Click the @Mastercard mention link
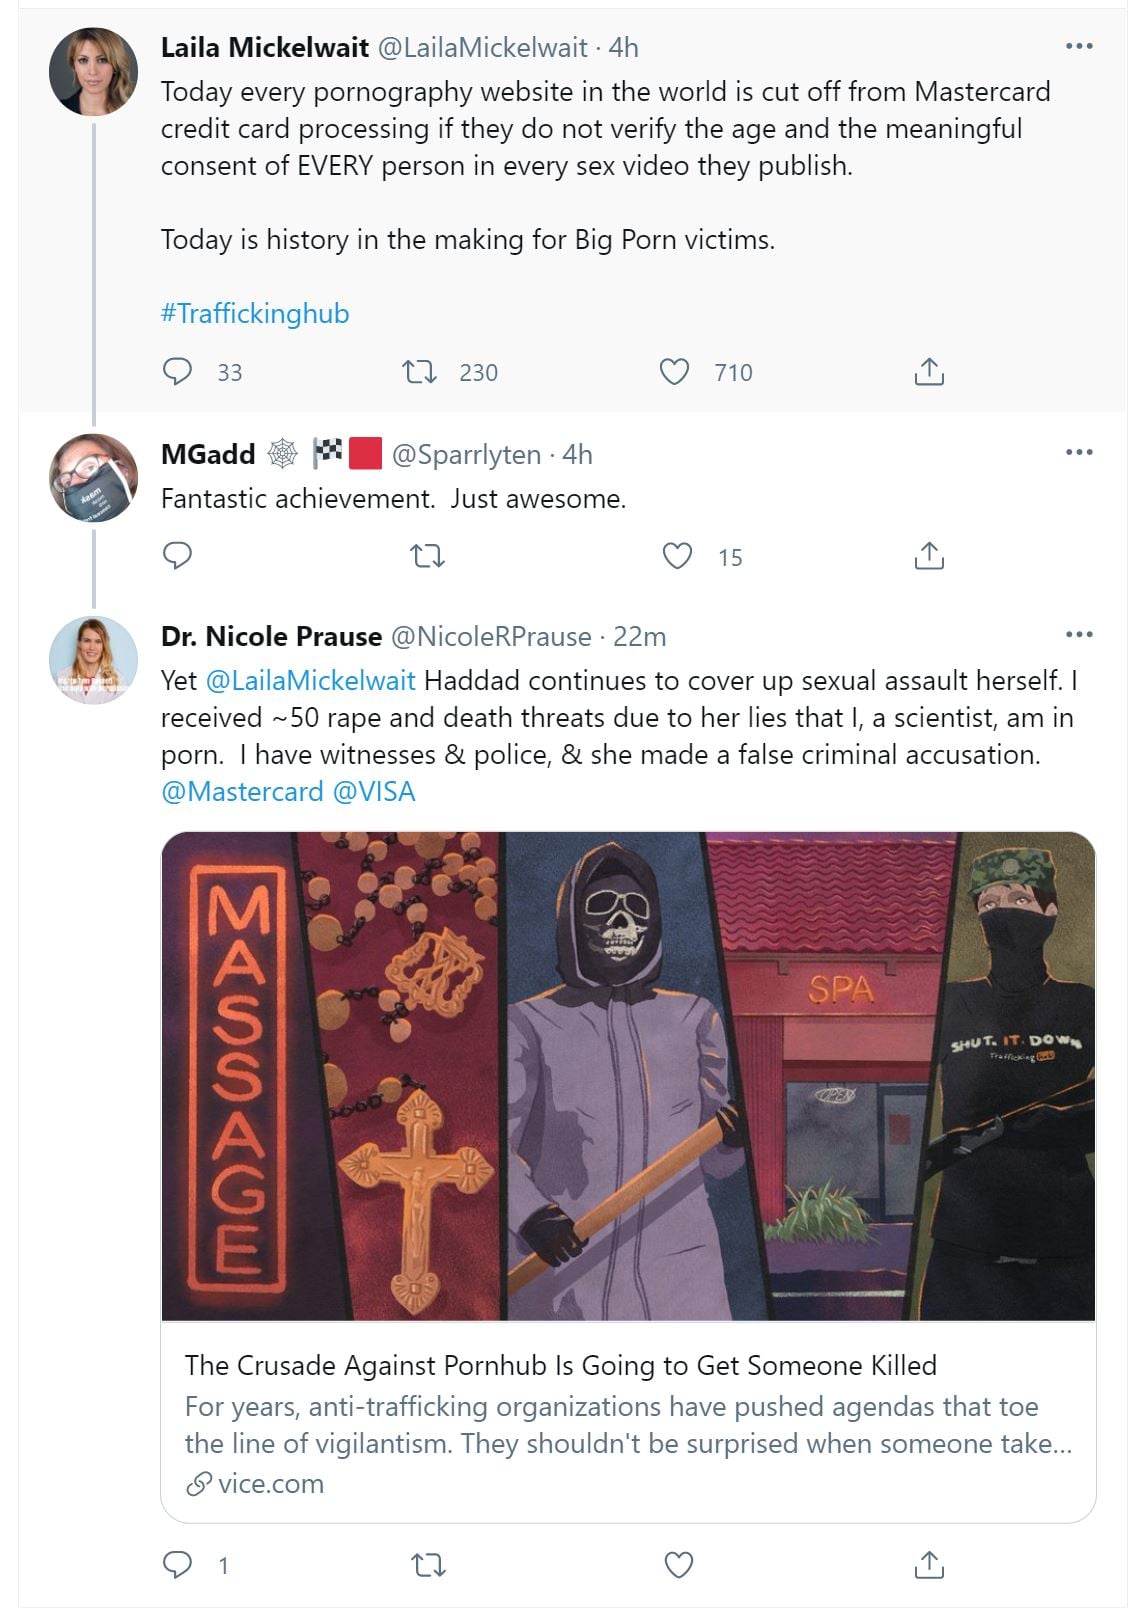Screen dimensions: 1143x1608 [x=242, y=792]
